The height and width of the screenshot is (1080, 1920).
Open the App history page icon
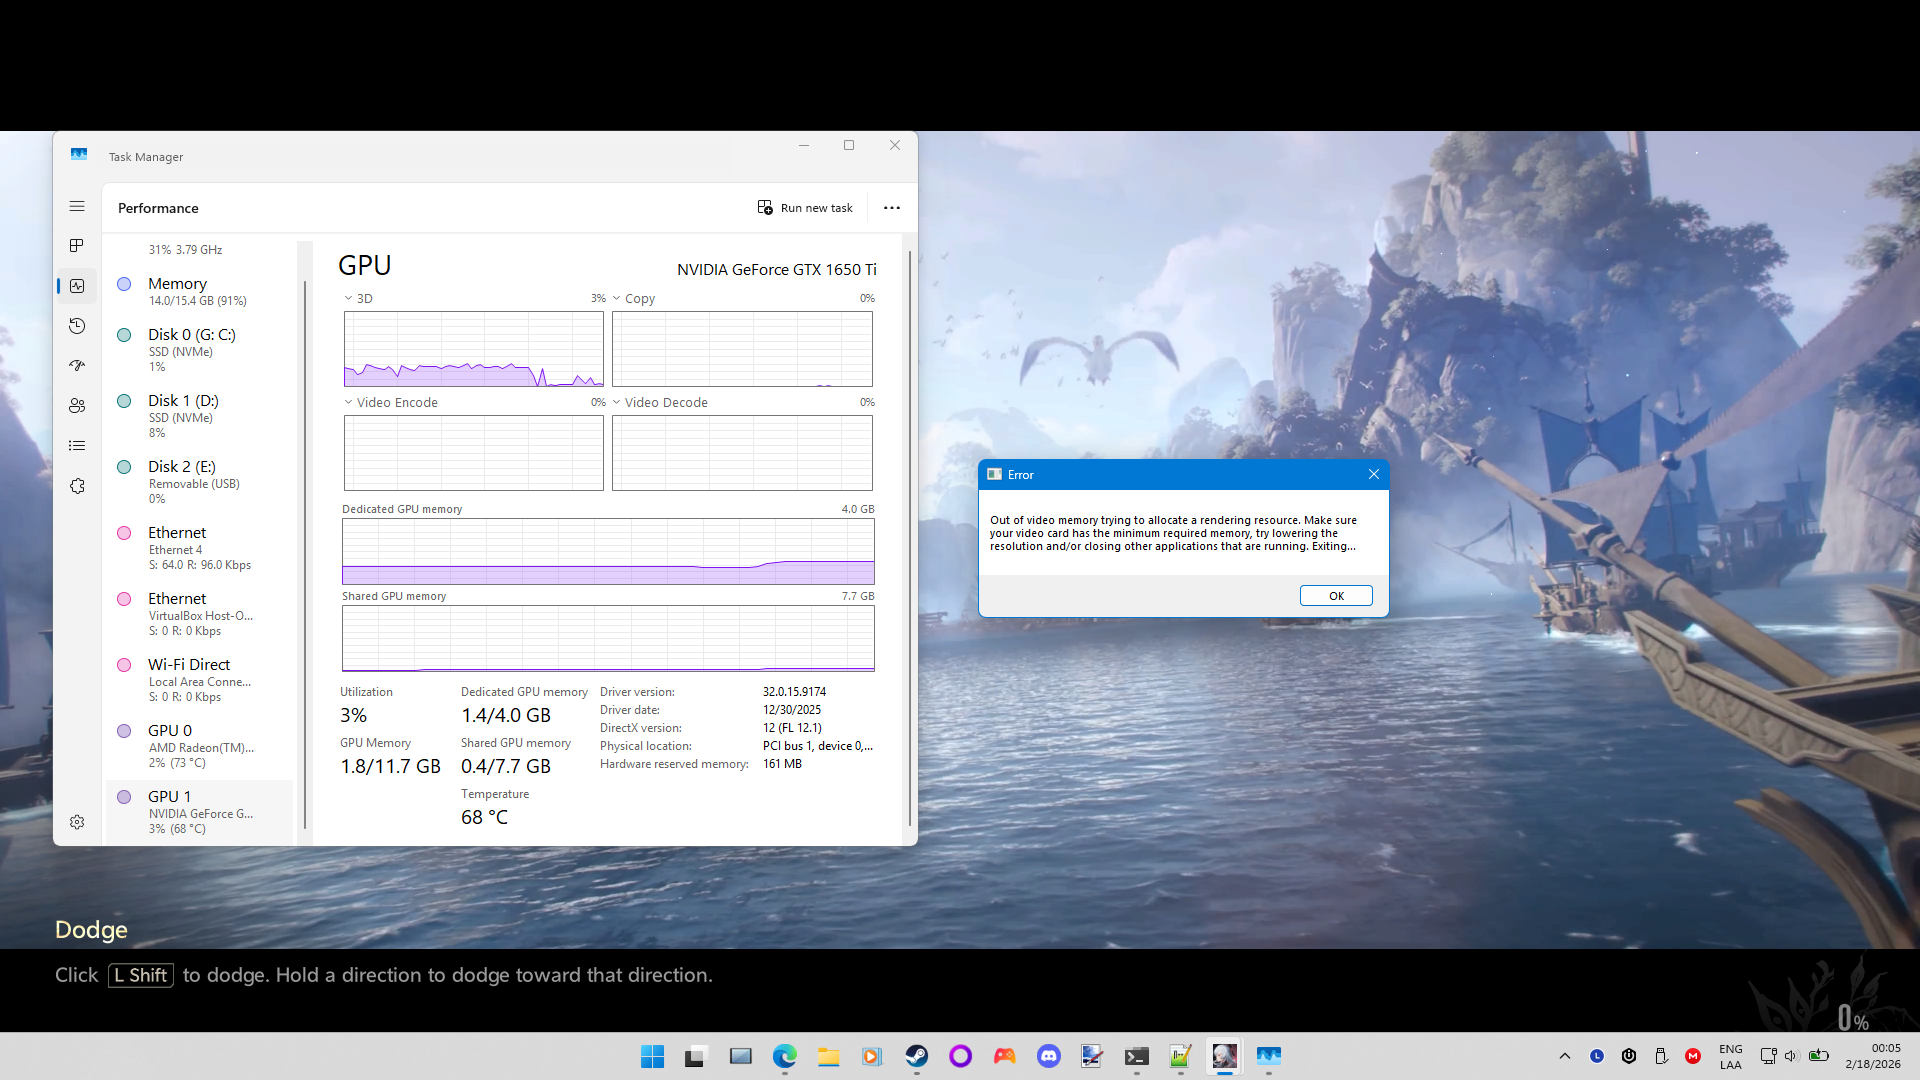[x=77, y=326]
